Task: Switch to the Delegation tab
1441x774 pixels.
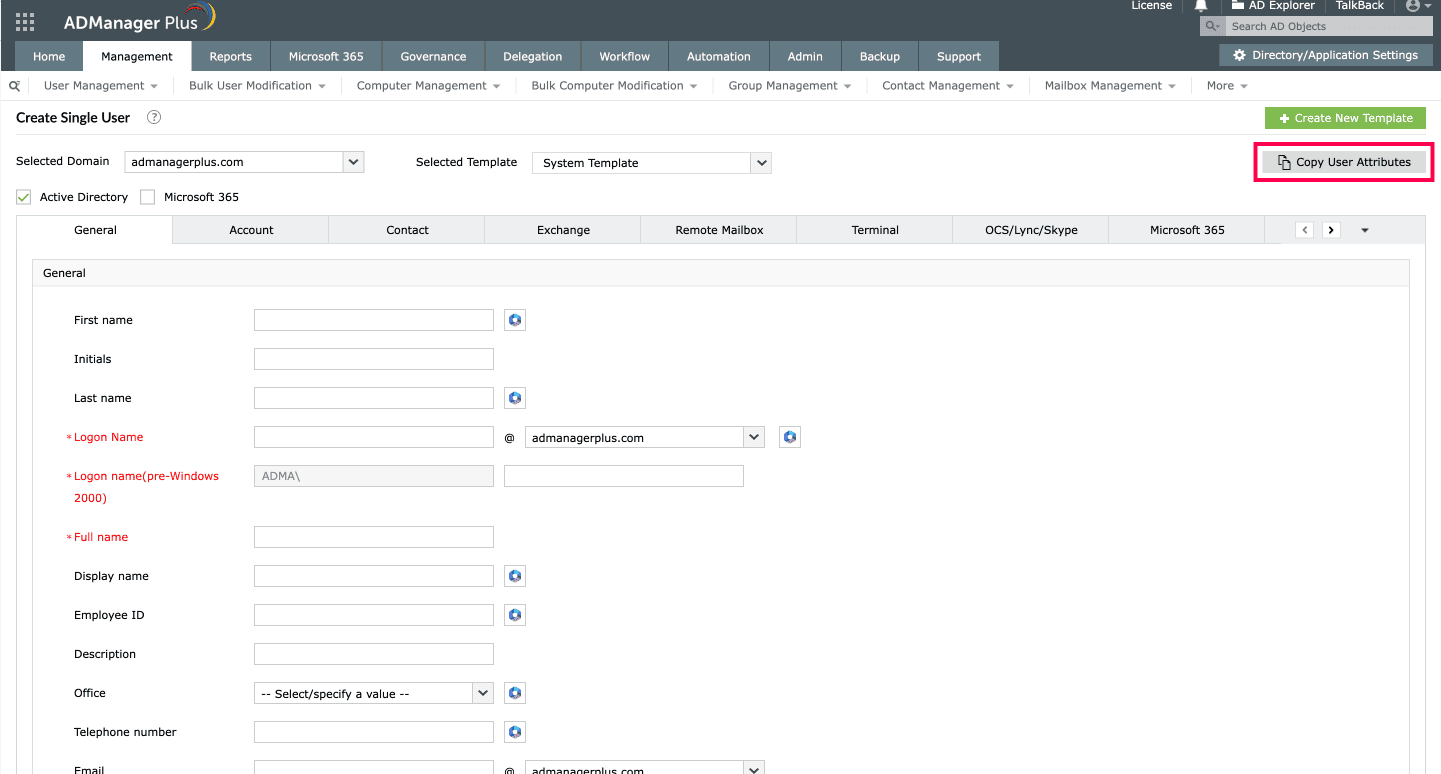Action: point(533,56)
